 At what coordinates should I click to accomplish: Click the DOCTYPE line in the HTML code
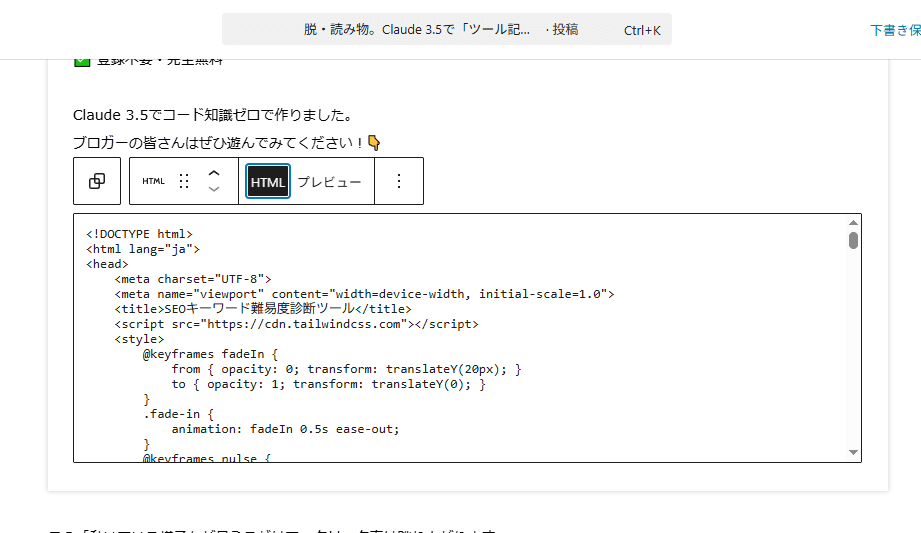(x=139, y=234)
